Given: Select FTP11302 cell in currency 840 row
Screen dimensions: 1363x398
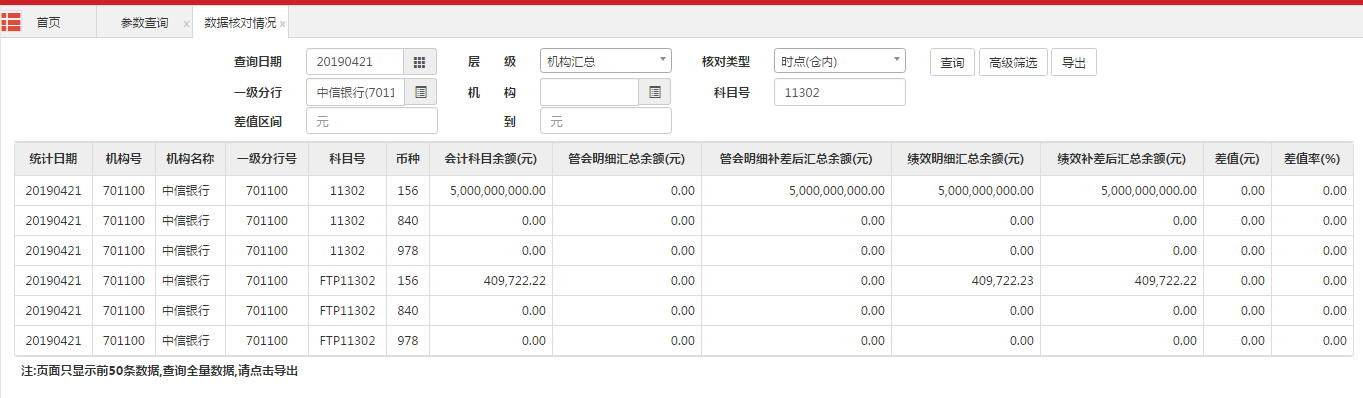Looking at the screenshot, I should tap(347, 311).
